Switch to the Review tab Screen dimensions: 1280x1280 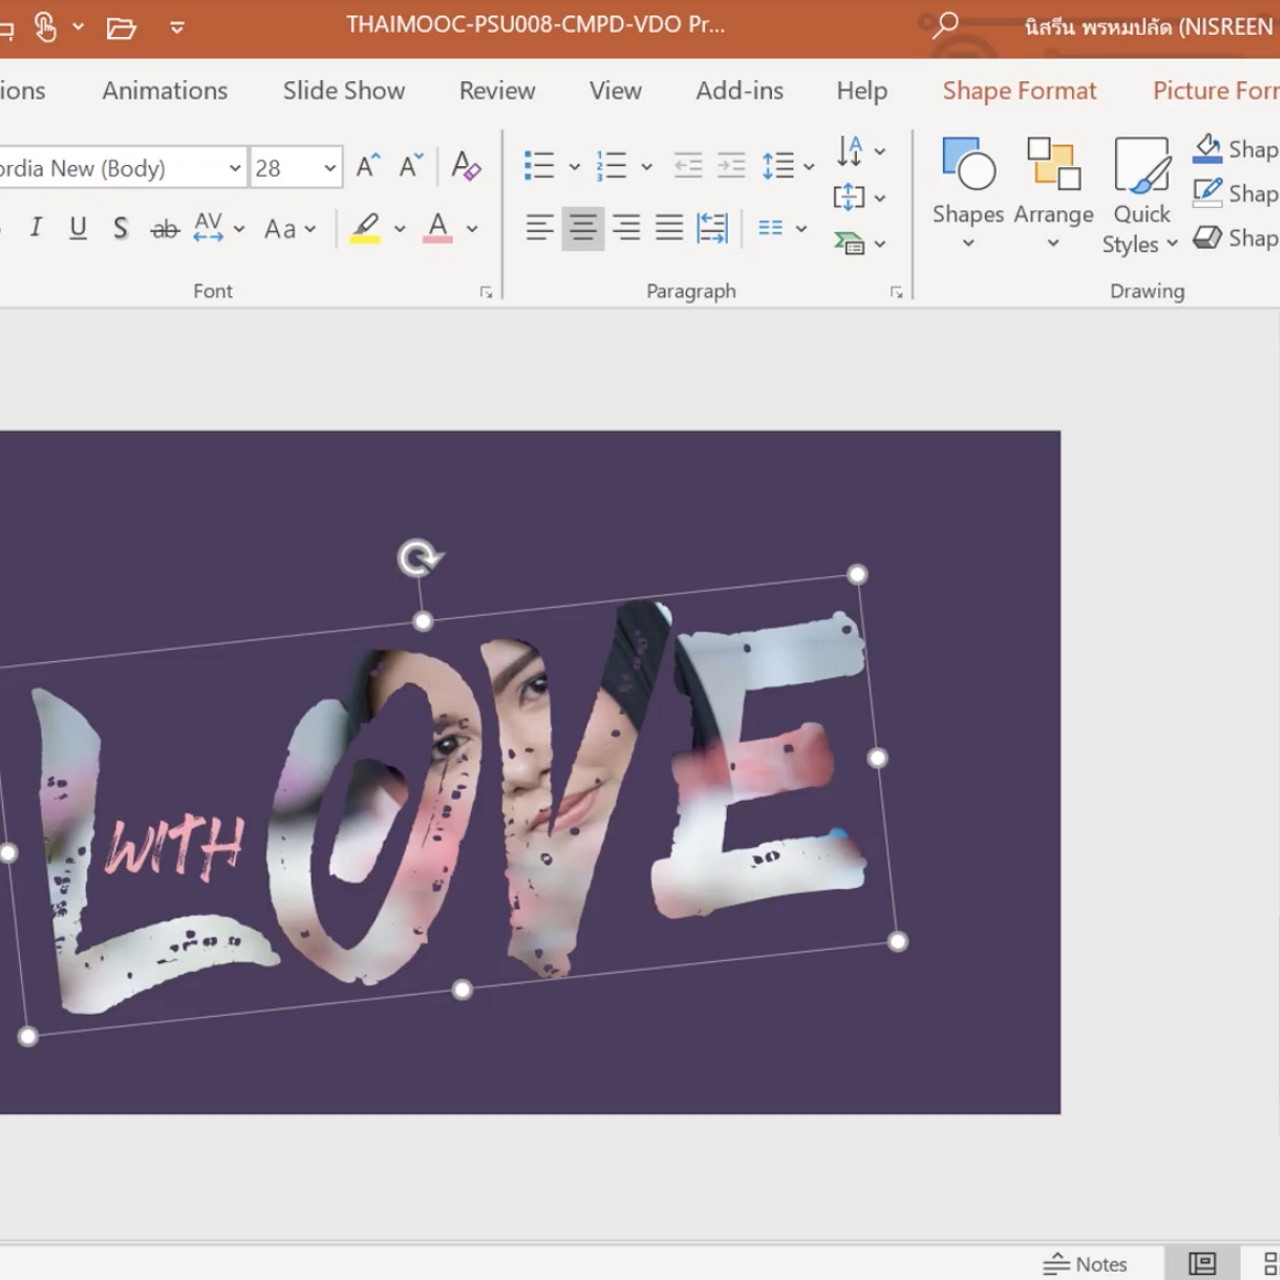(497, 90)
